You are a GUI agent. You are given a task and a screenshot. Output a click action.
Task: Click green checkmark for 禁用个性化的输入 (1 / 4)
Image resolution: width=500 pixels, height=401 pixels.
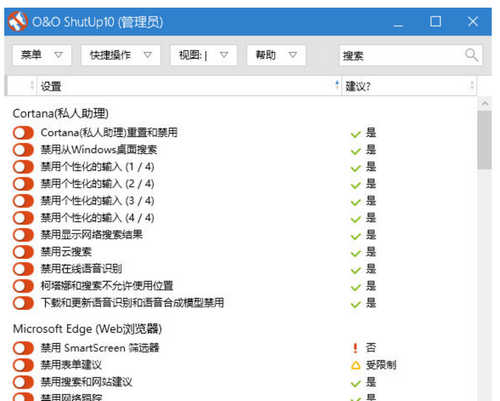(356, 168)
